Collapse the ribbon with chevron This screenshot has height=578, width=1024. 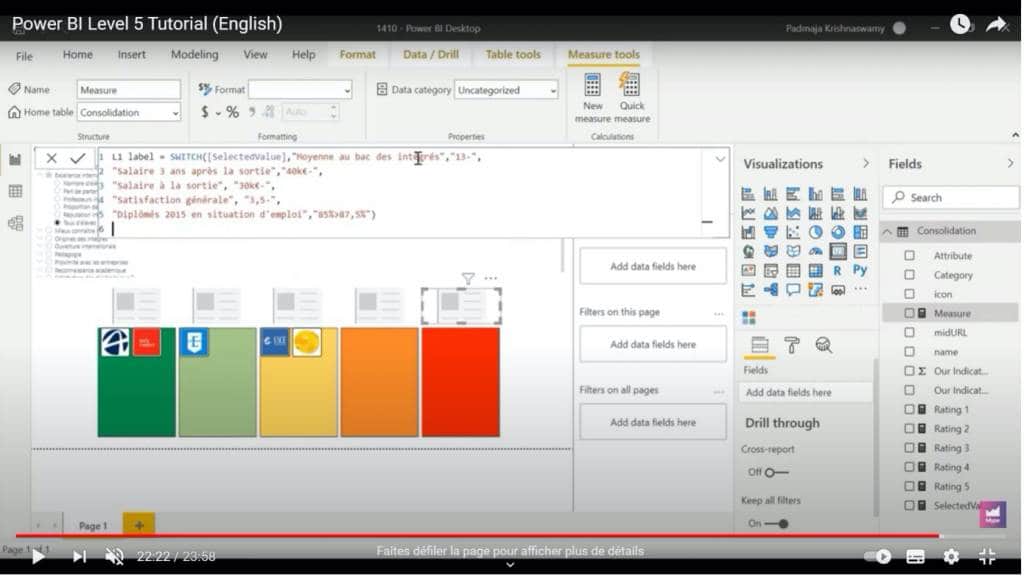pos(1016,135)
